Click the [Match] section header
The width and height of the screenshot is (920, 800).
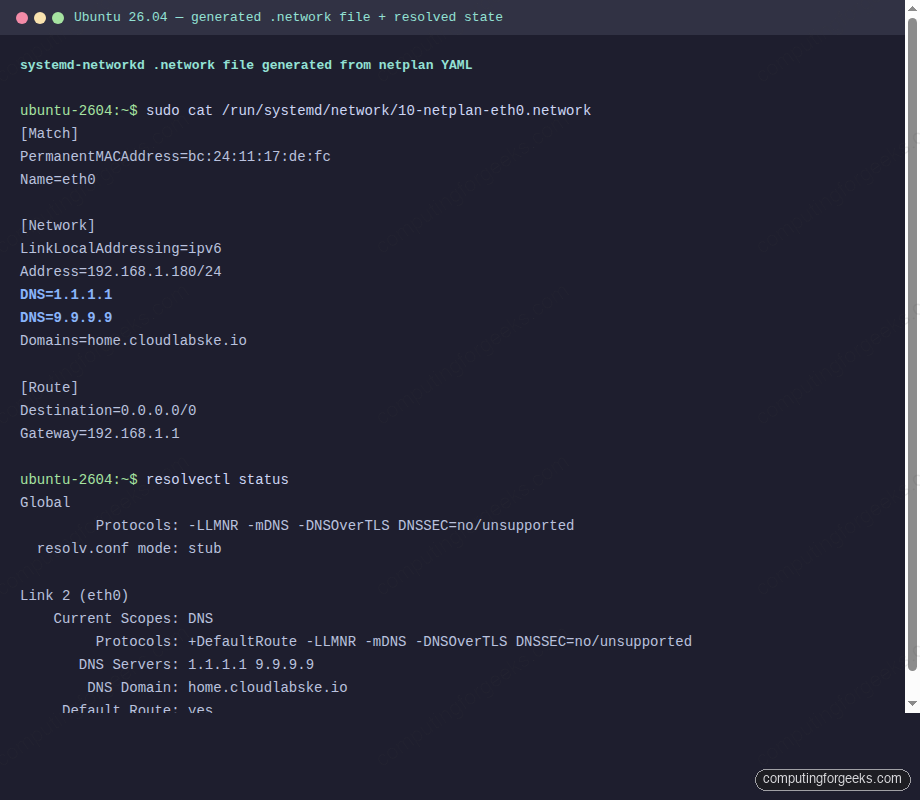(48, 133)
